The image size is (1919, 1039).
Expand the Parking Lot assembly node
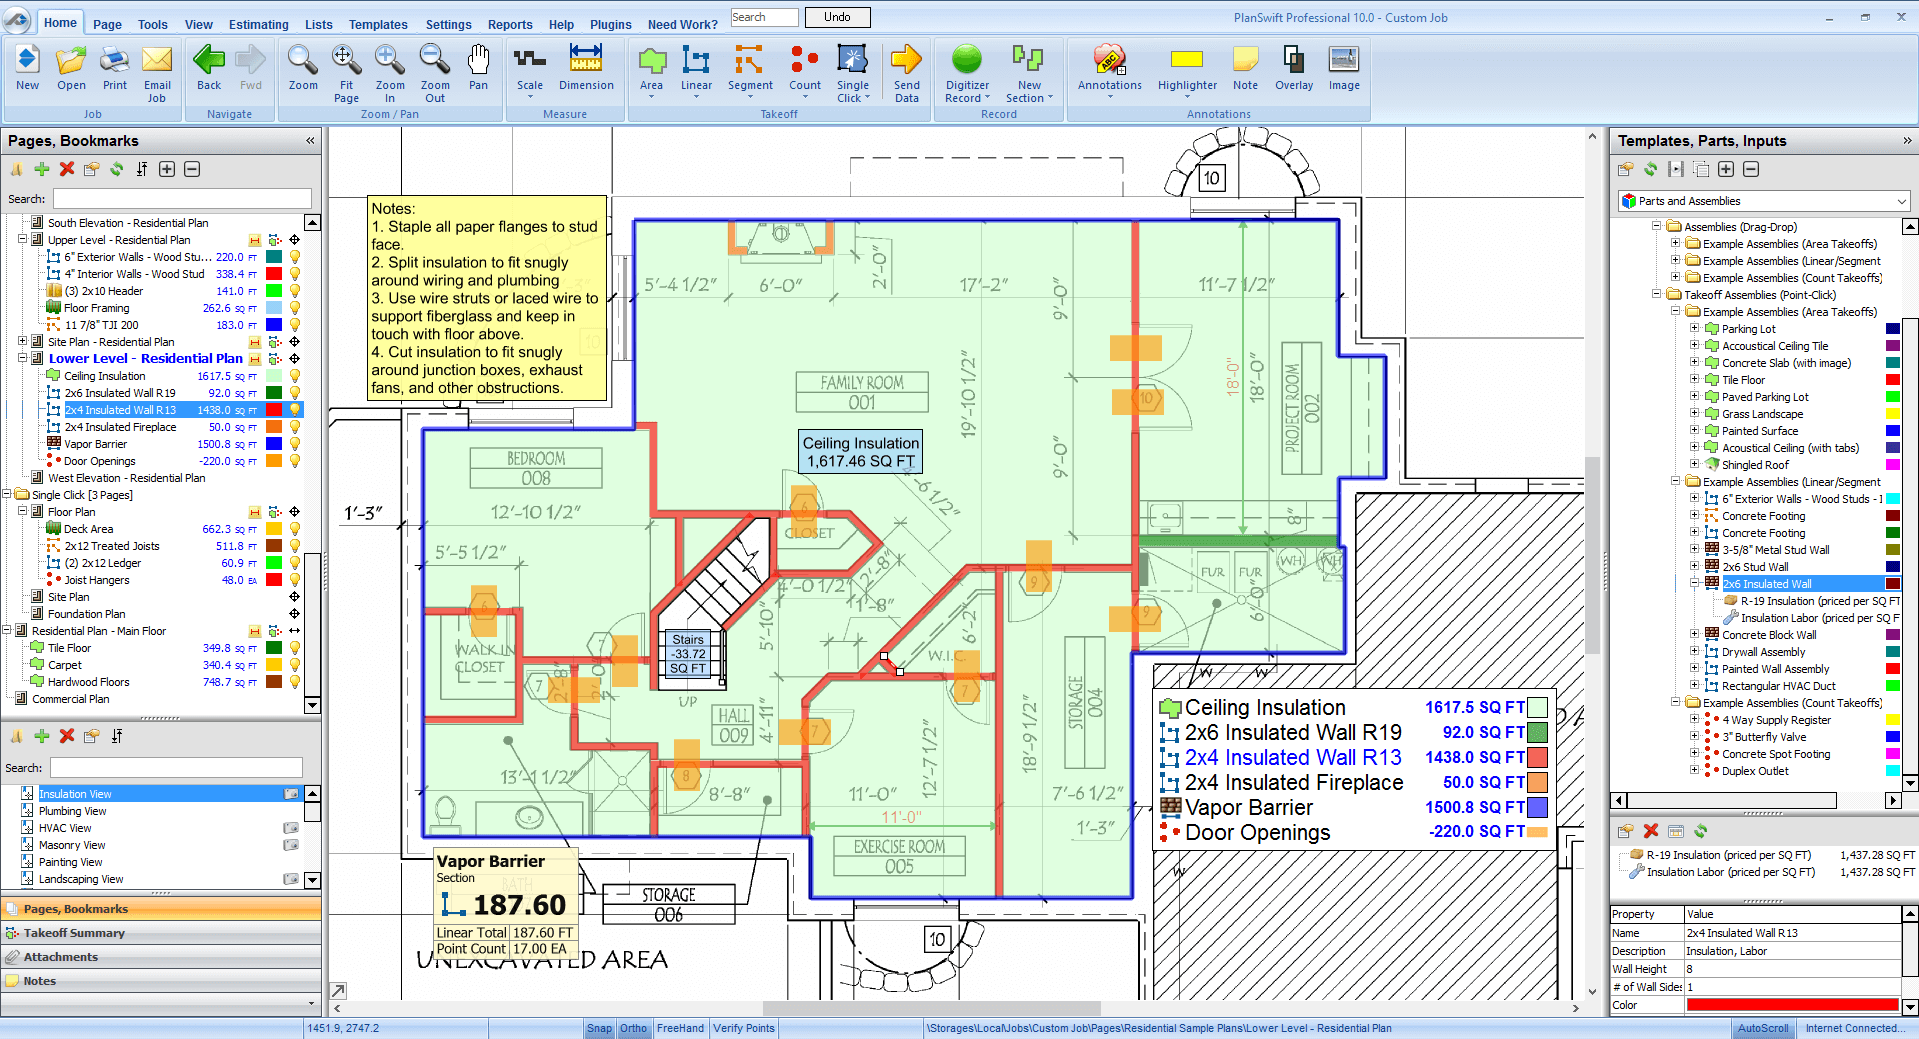click(x=1694, y=329)
